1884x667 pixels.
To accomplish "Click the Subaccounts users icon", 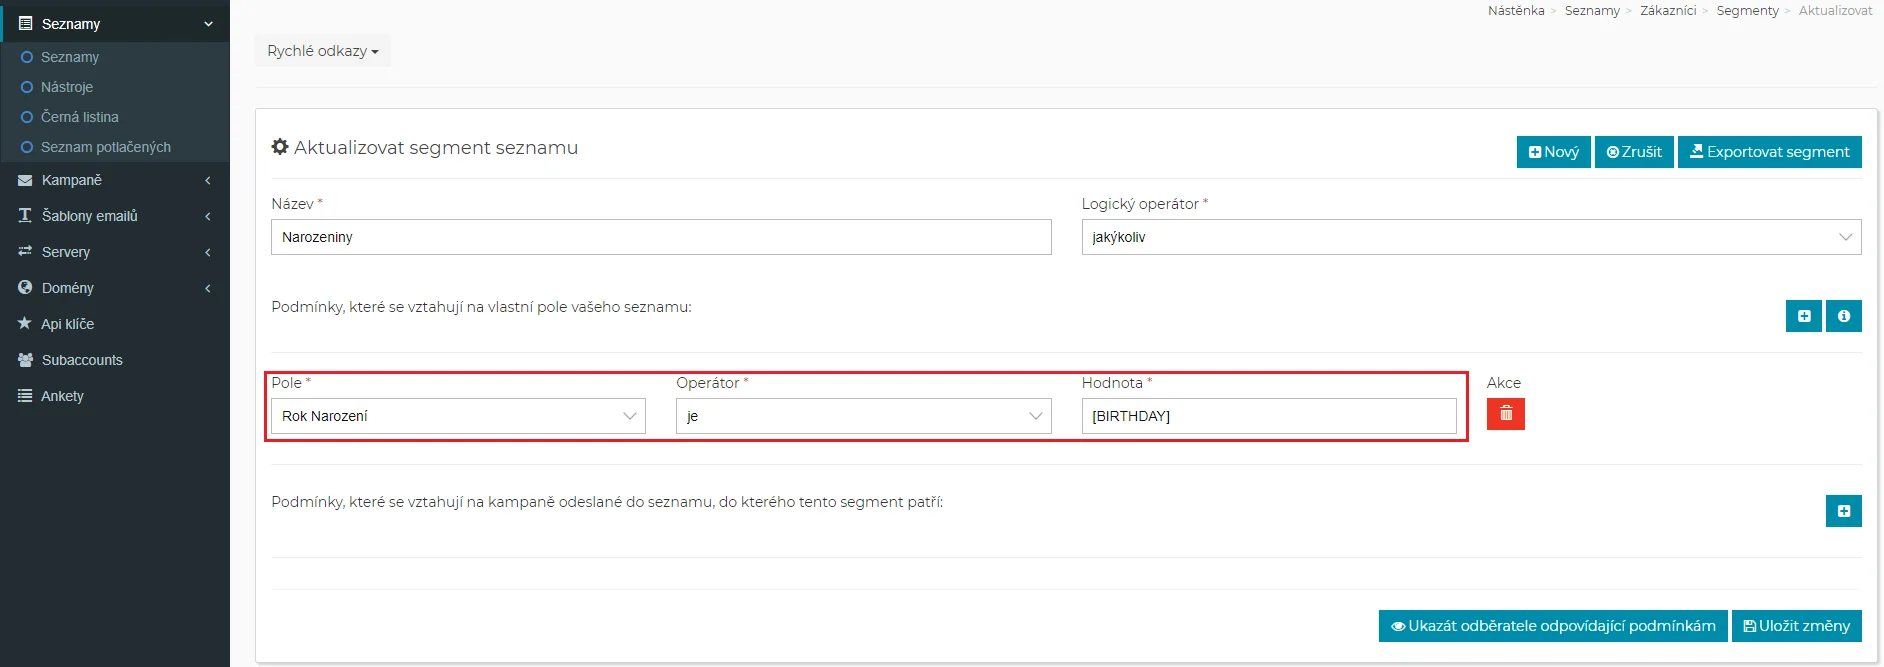I will pos(25,360).
